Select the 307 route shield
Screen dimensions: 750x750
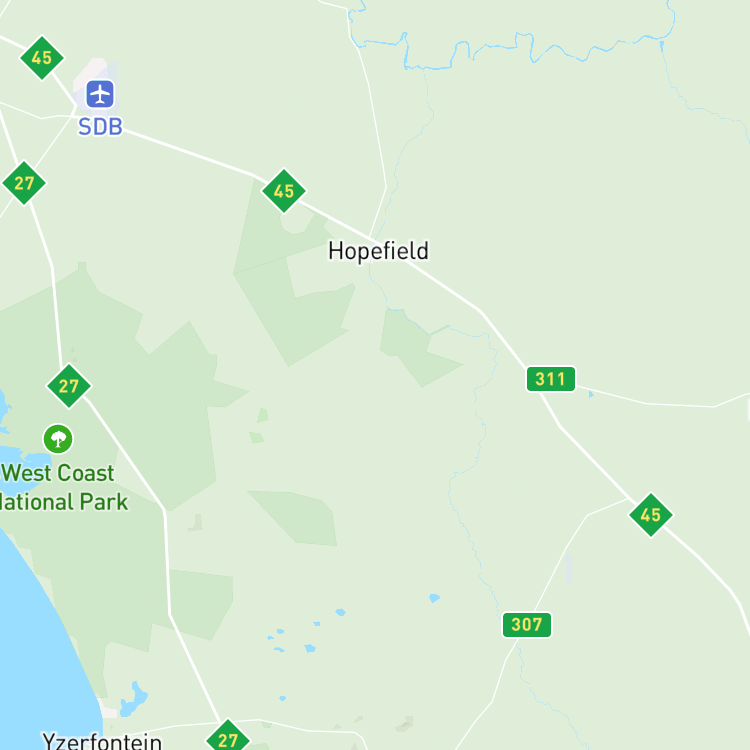[x=527, y=625]
